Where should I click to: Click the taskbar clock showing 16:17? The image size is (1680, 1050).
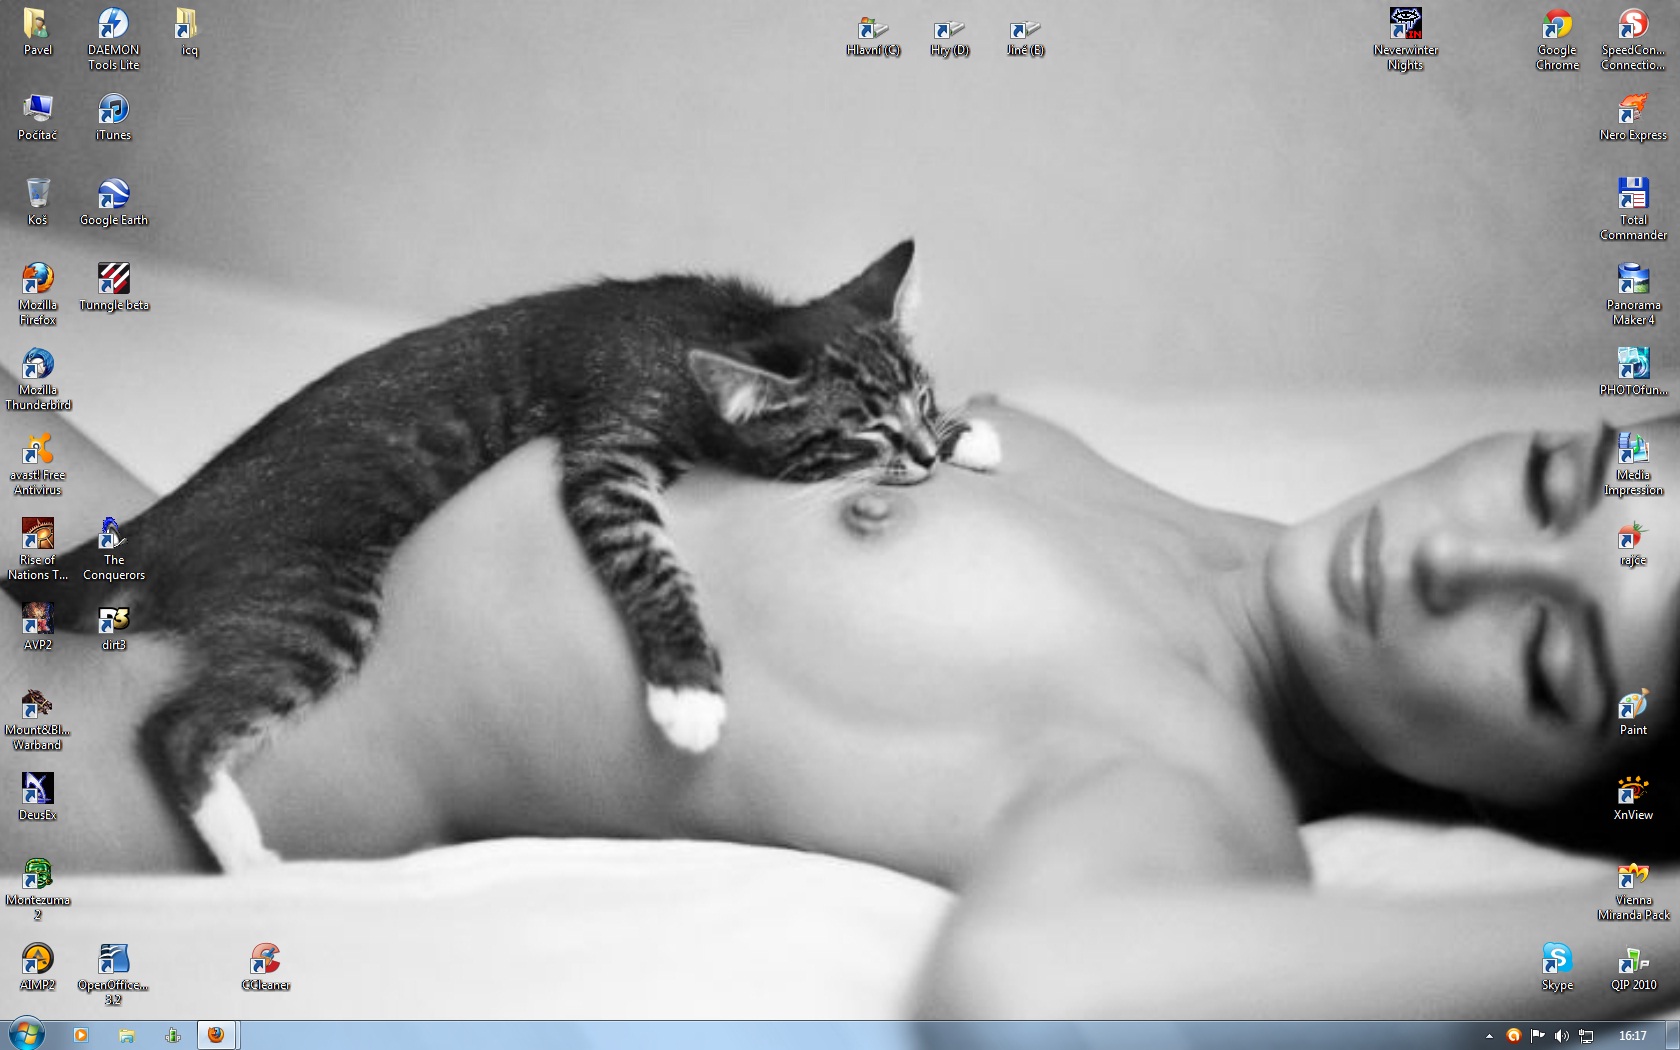click(1632, 1036)
